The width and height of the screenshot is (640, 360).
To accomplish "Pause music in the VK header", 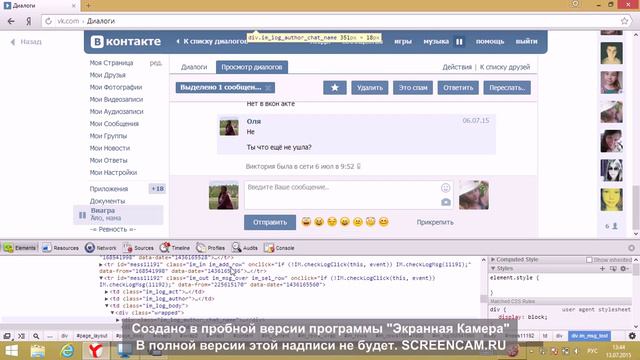I will tap(459, 41).
